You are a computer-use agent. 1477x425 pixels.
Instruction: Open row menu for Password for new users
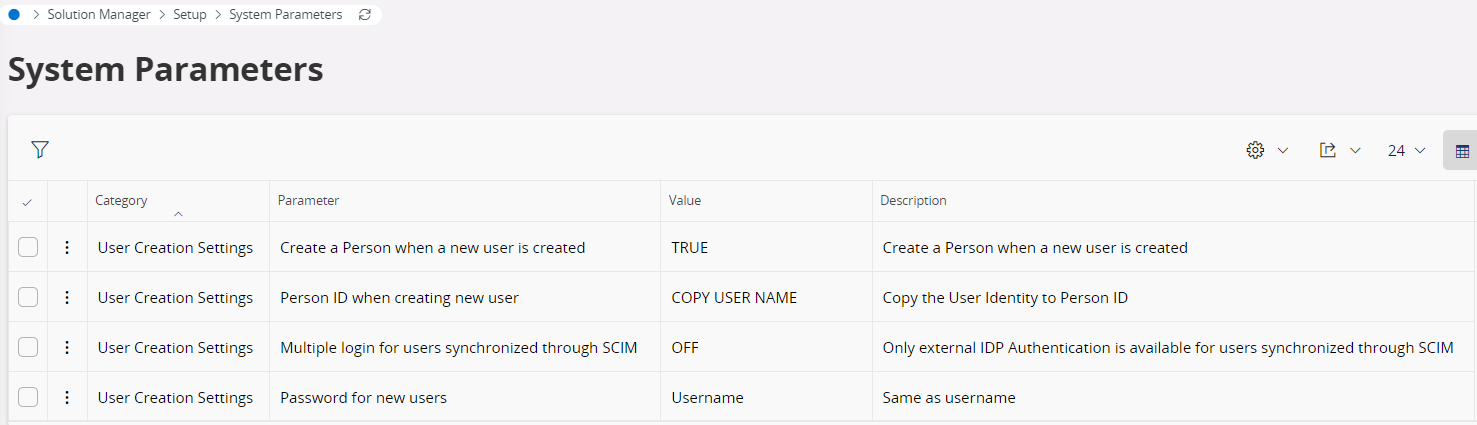coord(67,398)
